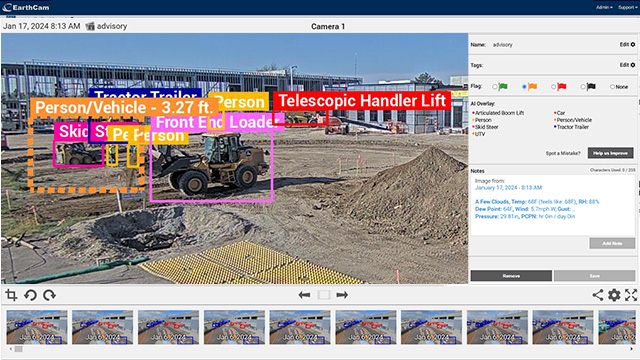Click the Camera 1 title
This screenshot has height=360, width=640.
coord(328,27)
